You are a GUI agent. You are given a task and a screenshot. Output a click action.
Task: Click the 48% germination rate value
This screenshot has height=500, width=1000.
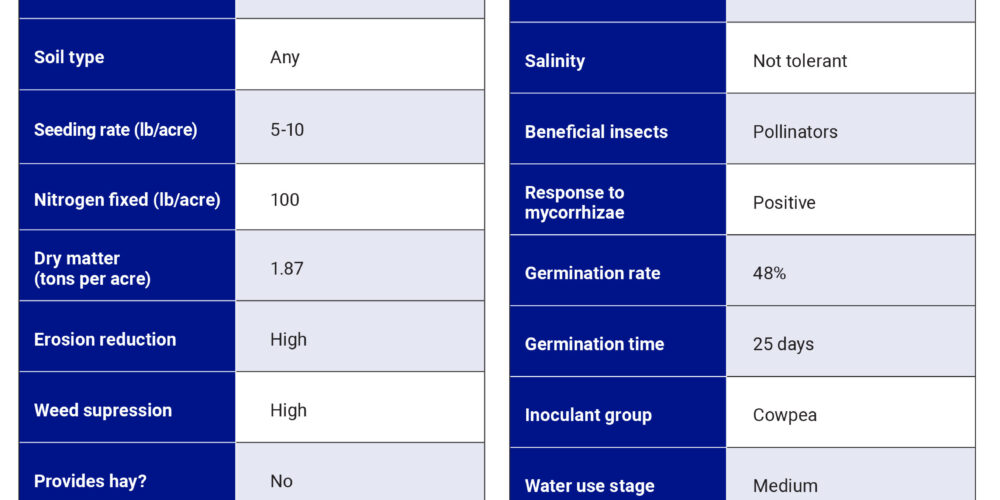(769, 273)
